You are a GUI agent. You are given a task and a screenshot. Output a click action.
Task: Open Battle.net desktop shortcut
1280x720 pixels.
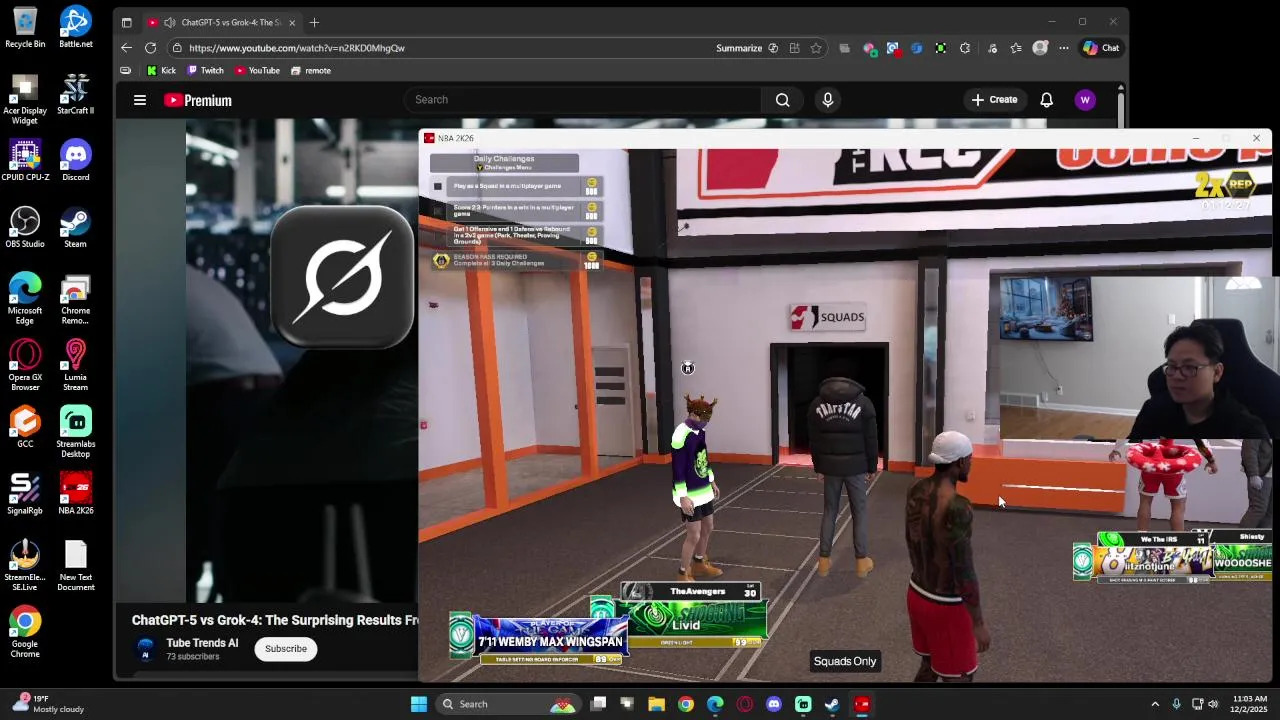pos(75,28)
